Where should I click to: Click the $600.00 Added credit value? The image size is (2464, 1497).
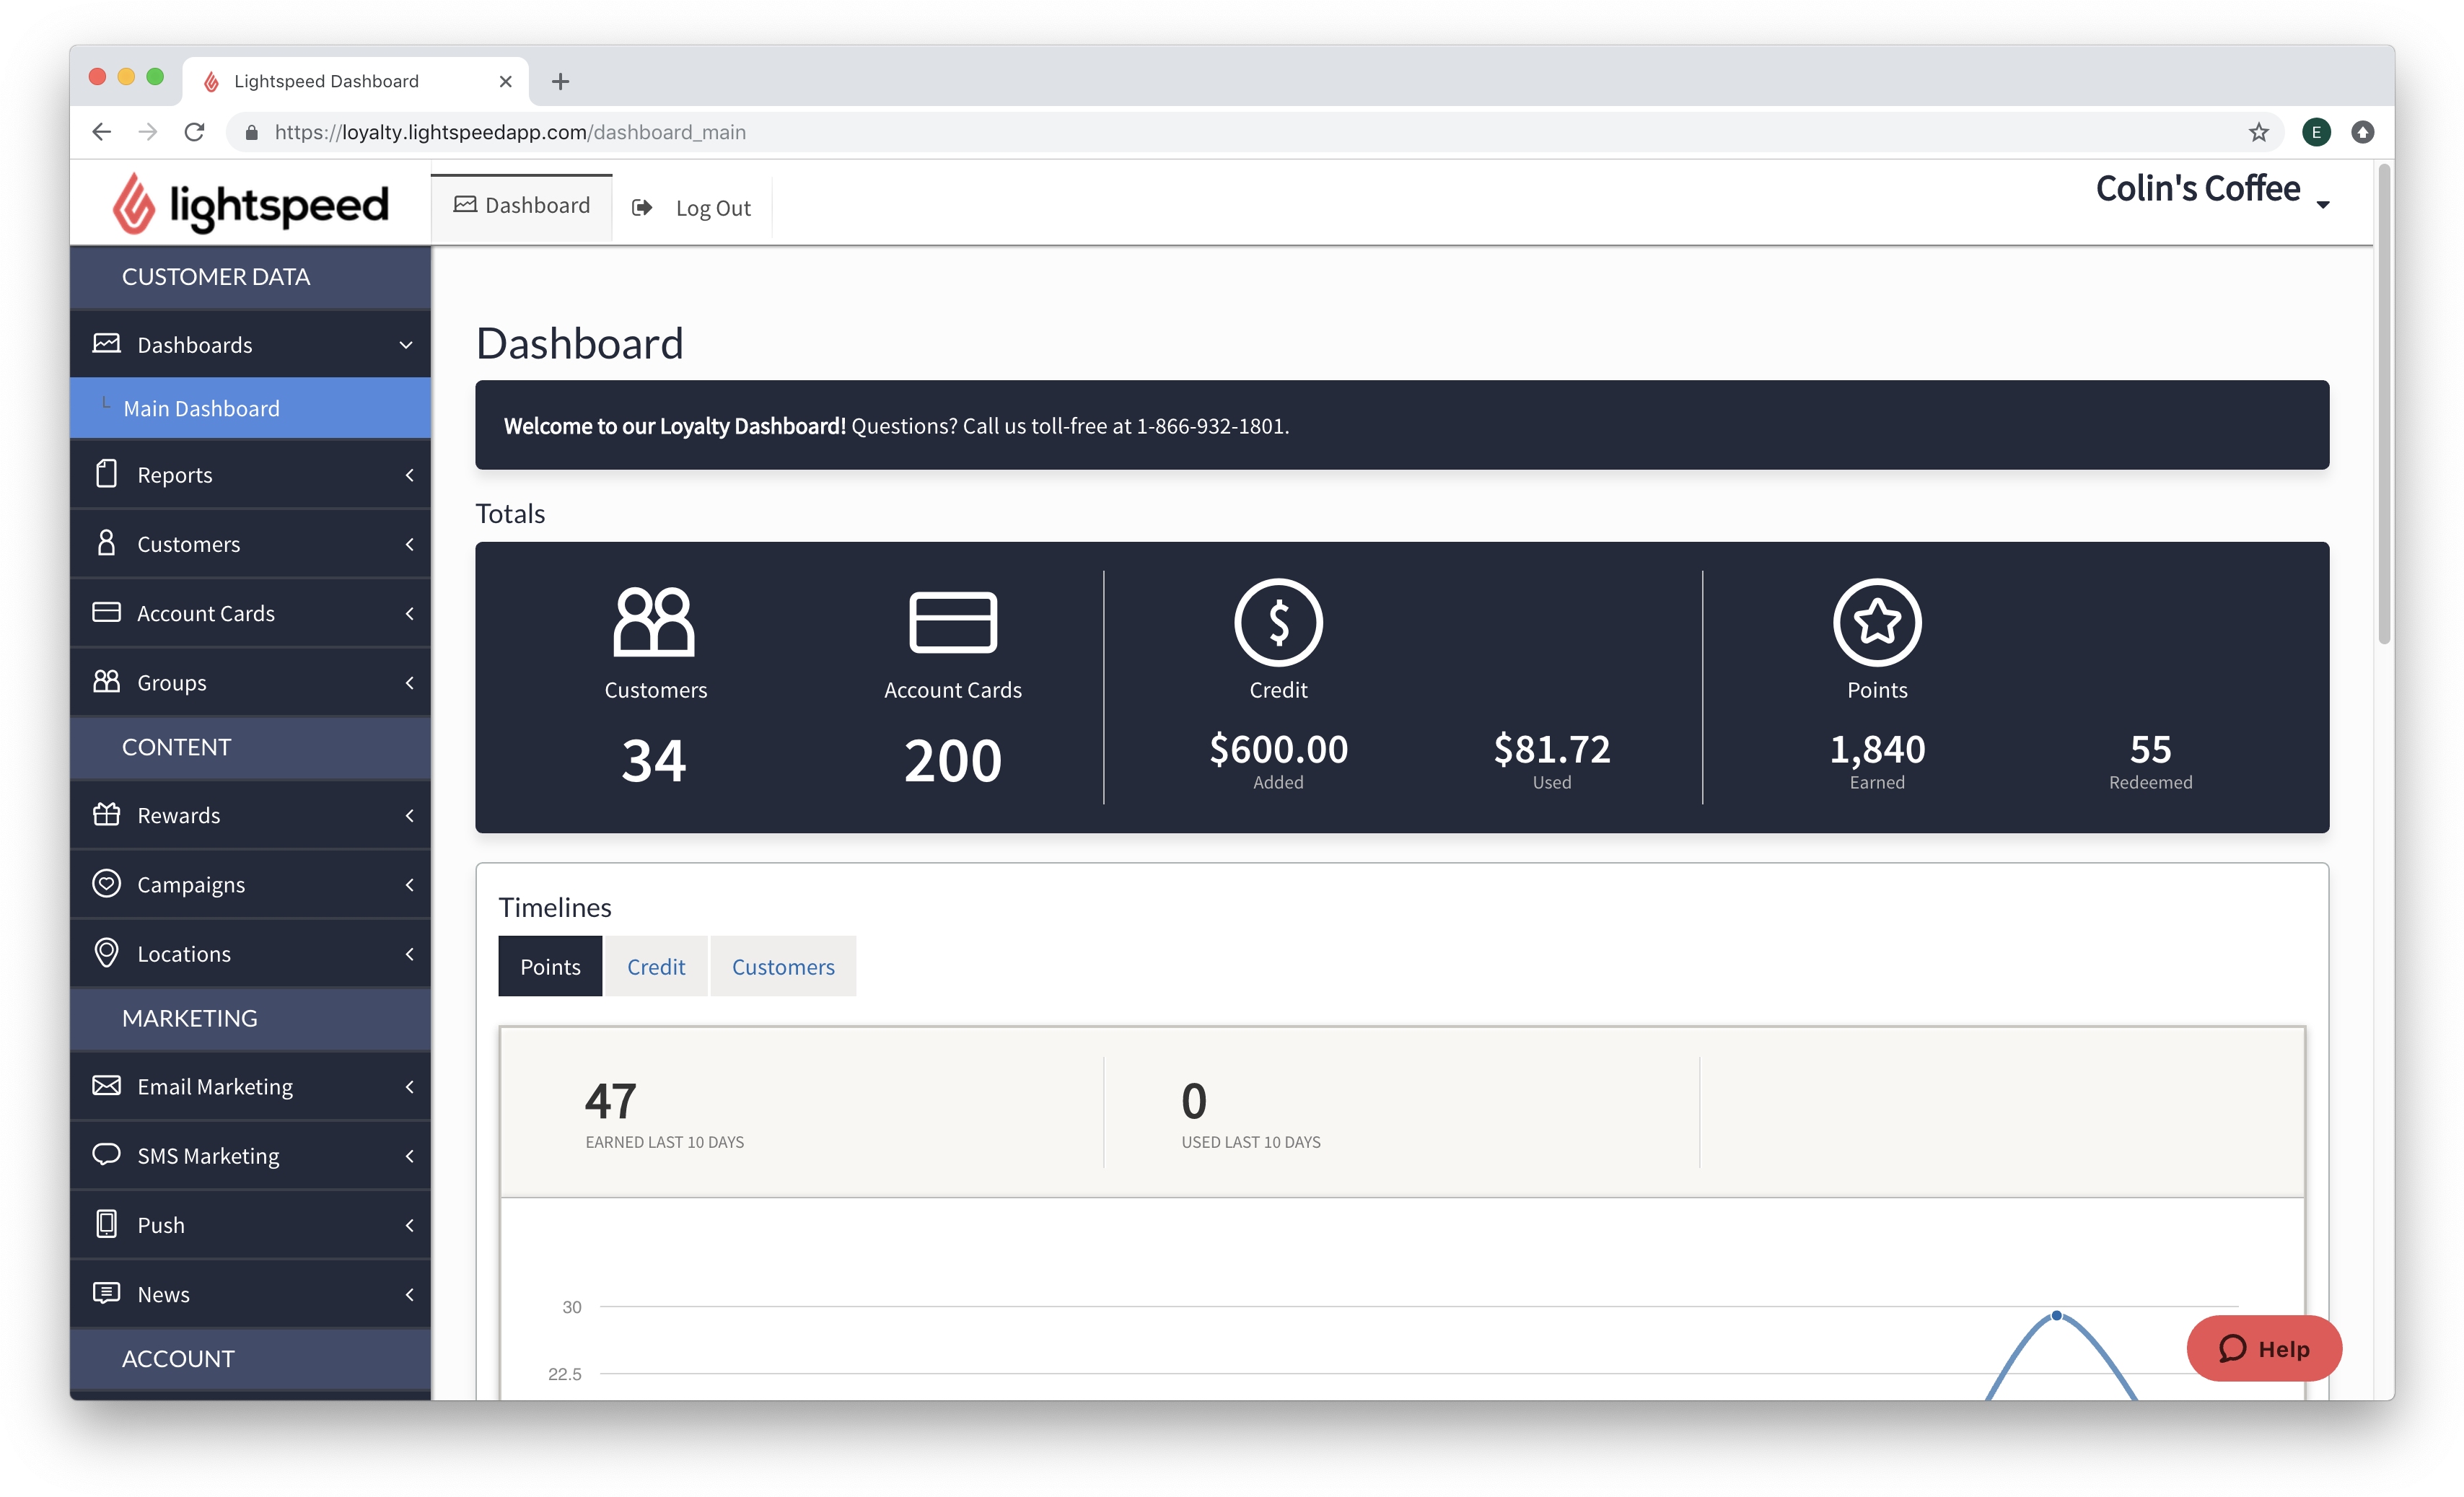pos(1278,749)
